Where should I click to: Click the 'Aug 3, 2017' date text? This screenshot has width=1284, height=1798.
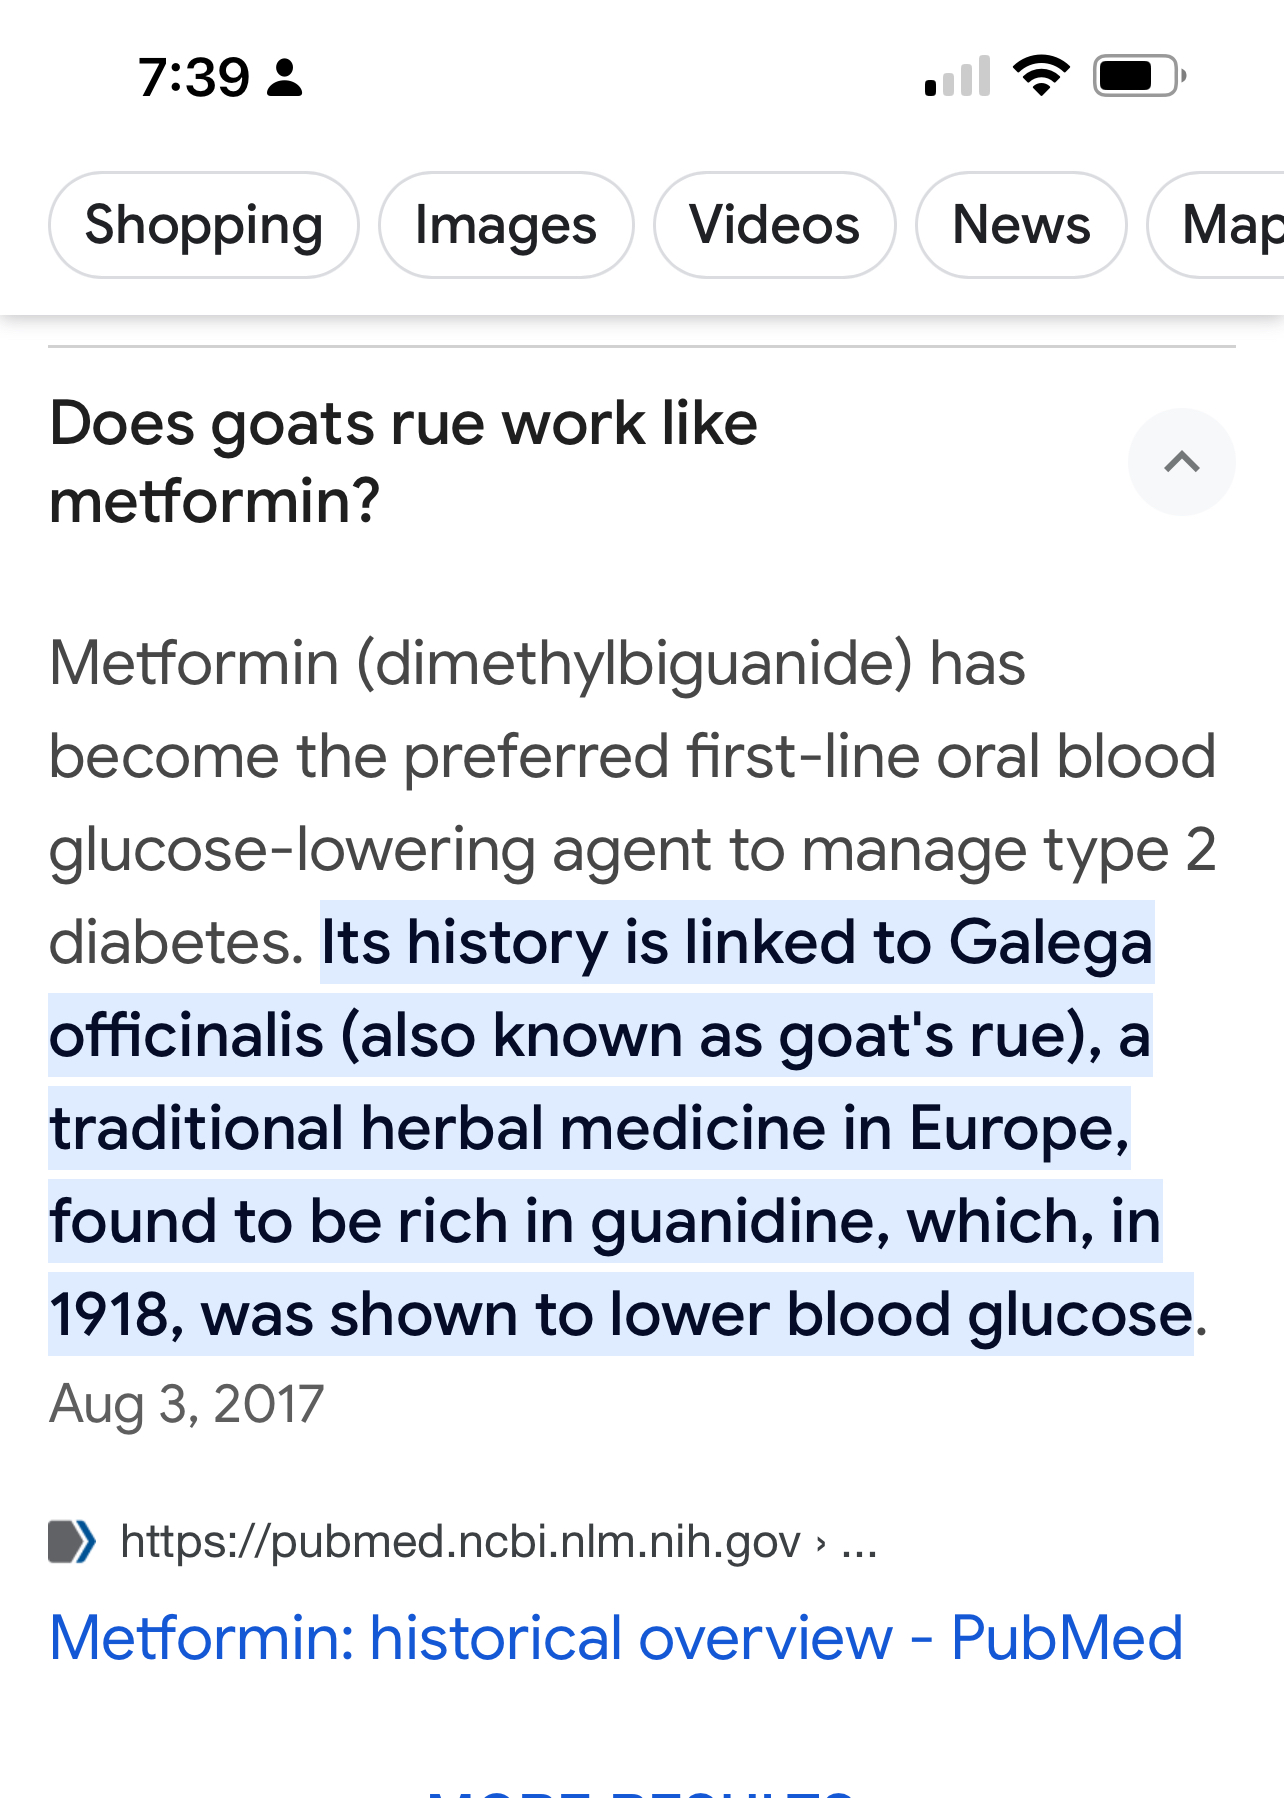click(x=186, y=1404)
